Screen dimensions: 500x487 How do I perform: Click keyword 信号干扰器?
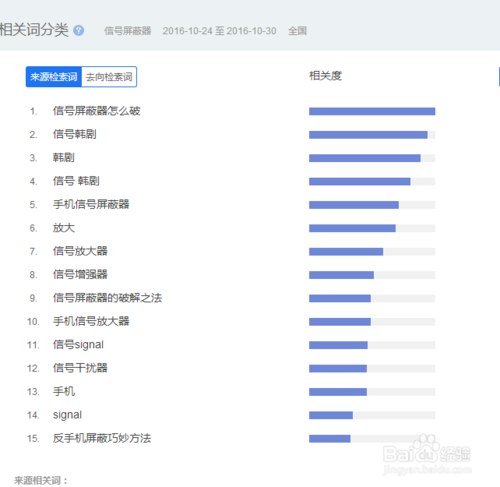pos(80,368)
